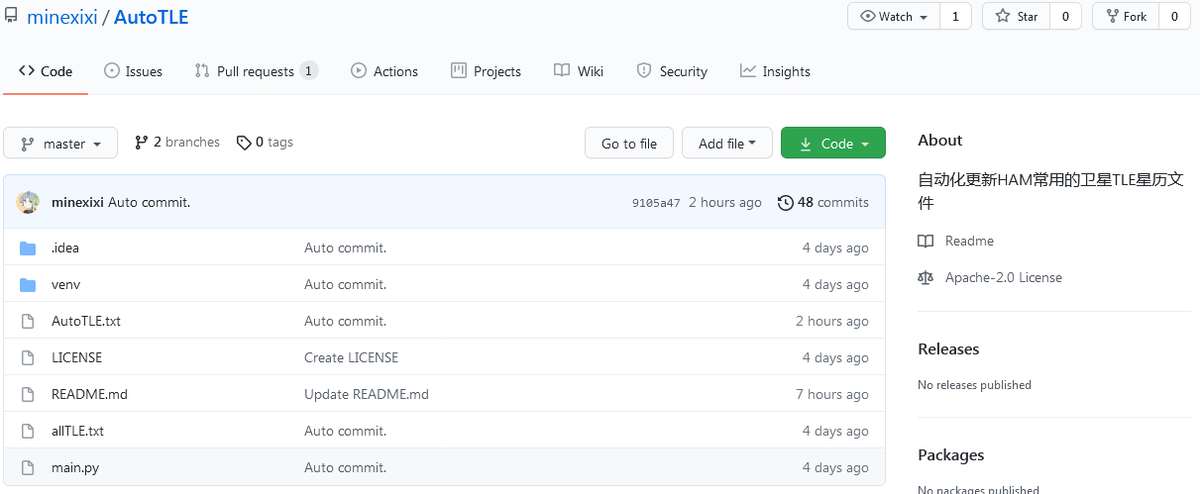View the 0 tags link

click(x=265, y=143)
